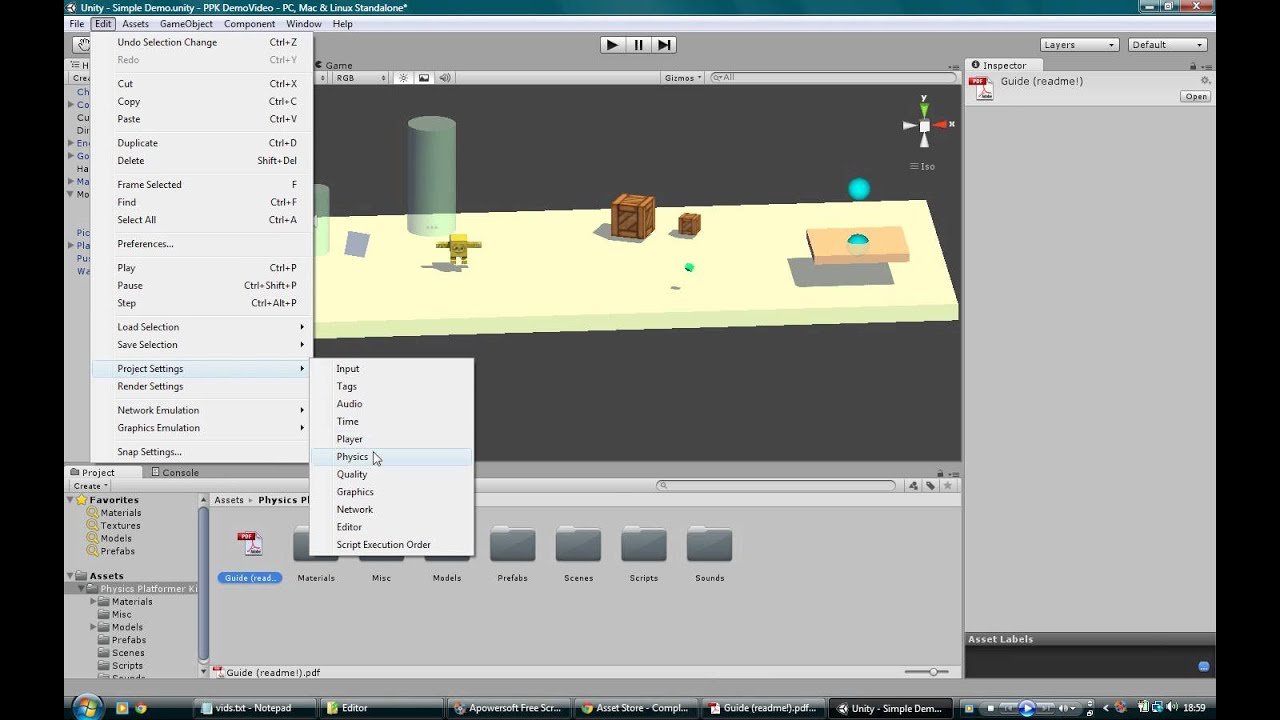The width and height of the screenshot is (1280, 720).
Task: Select Preferences... in Edit menu
Action: (x=201, y=244)
